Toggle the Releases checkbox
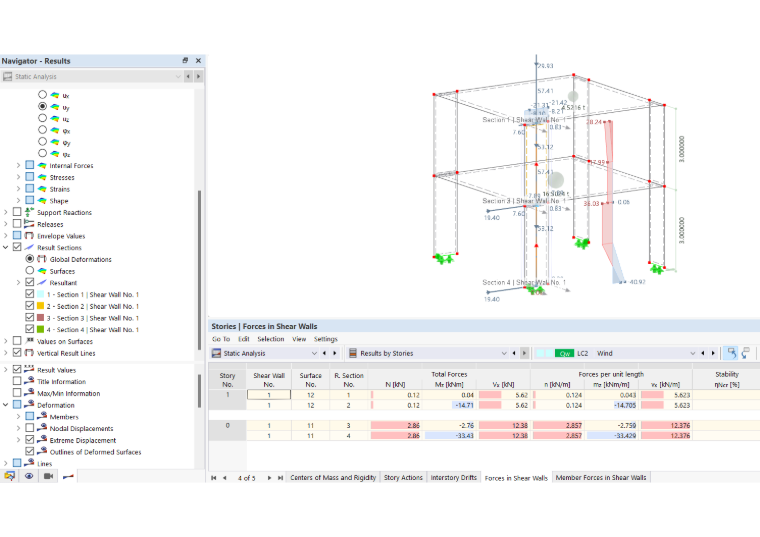 coord(17,223)
